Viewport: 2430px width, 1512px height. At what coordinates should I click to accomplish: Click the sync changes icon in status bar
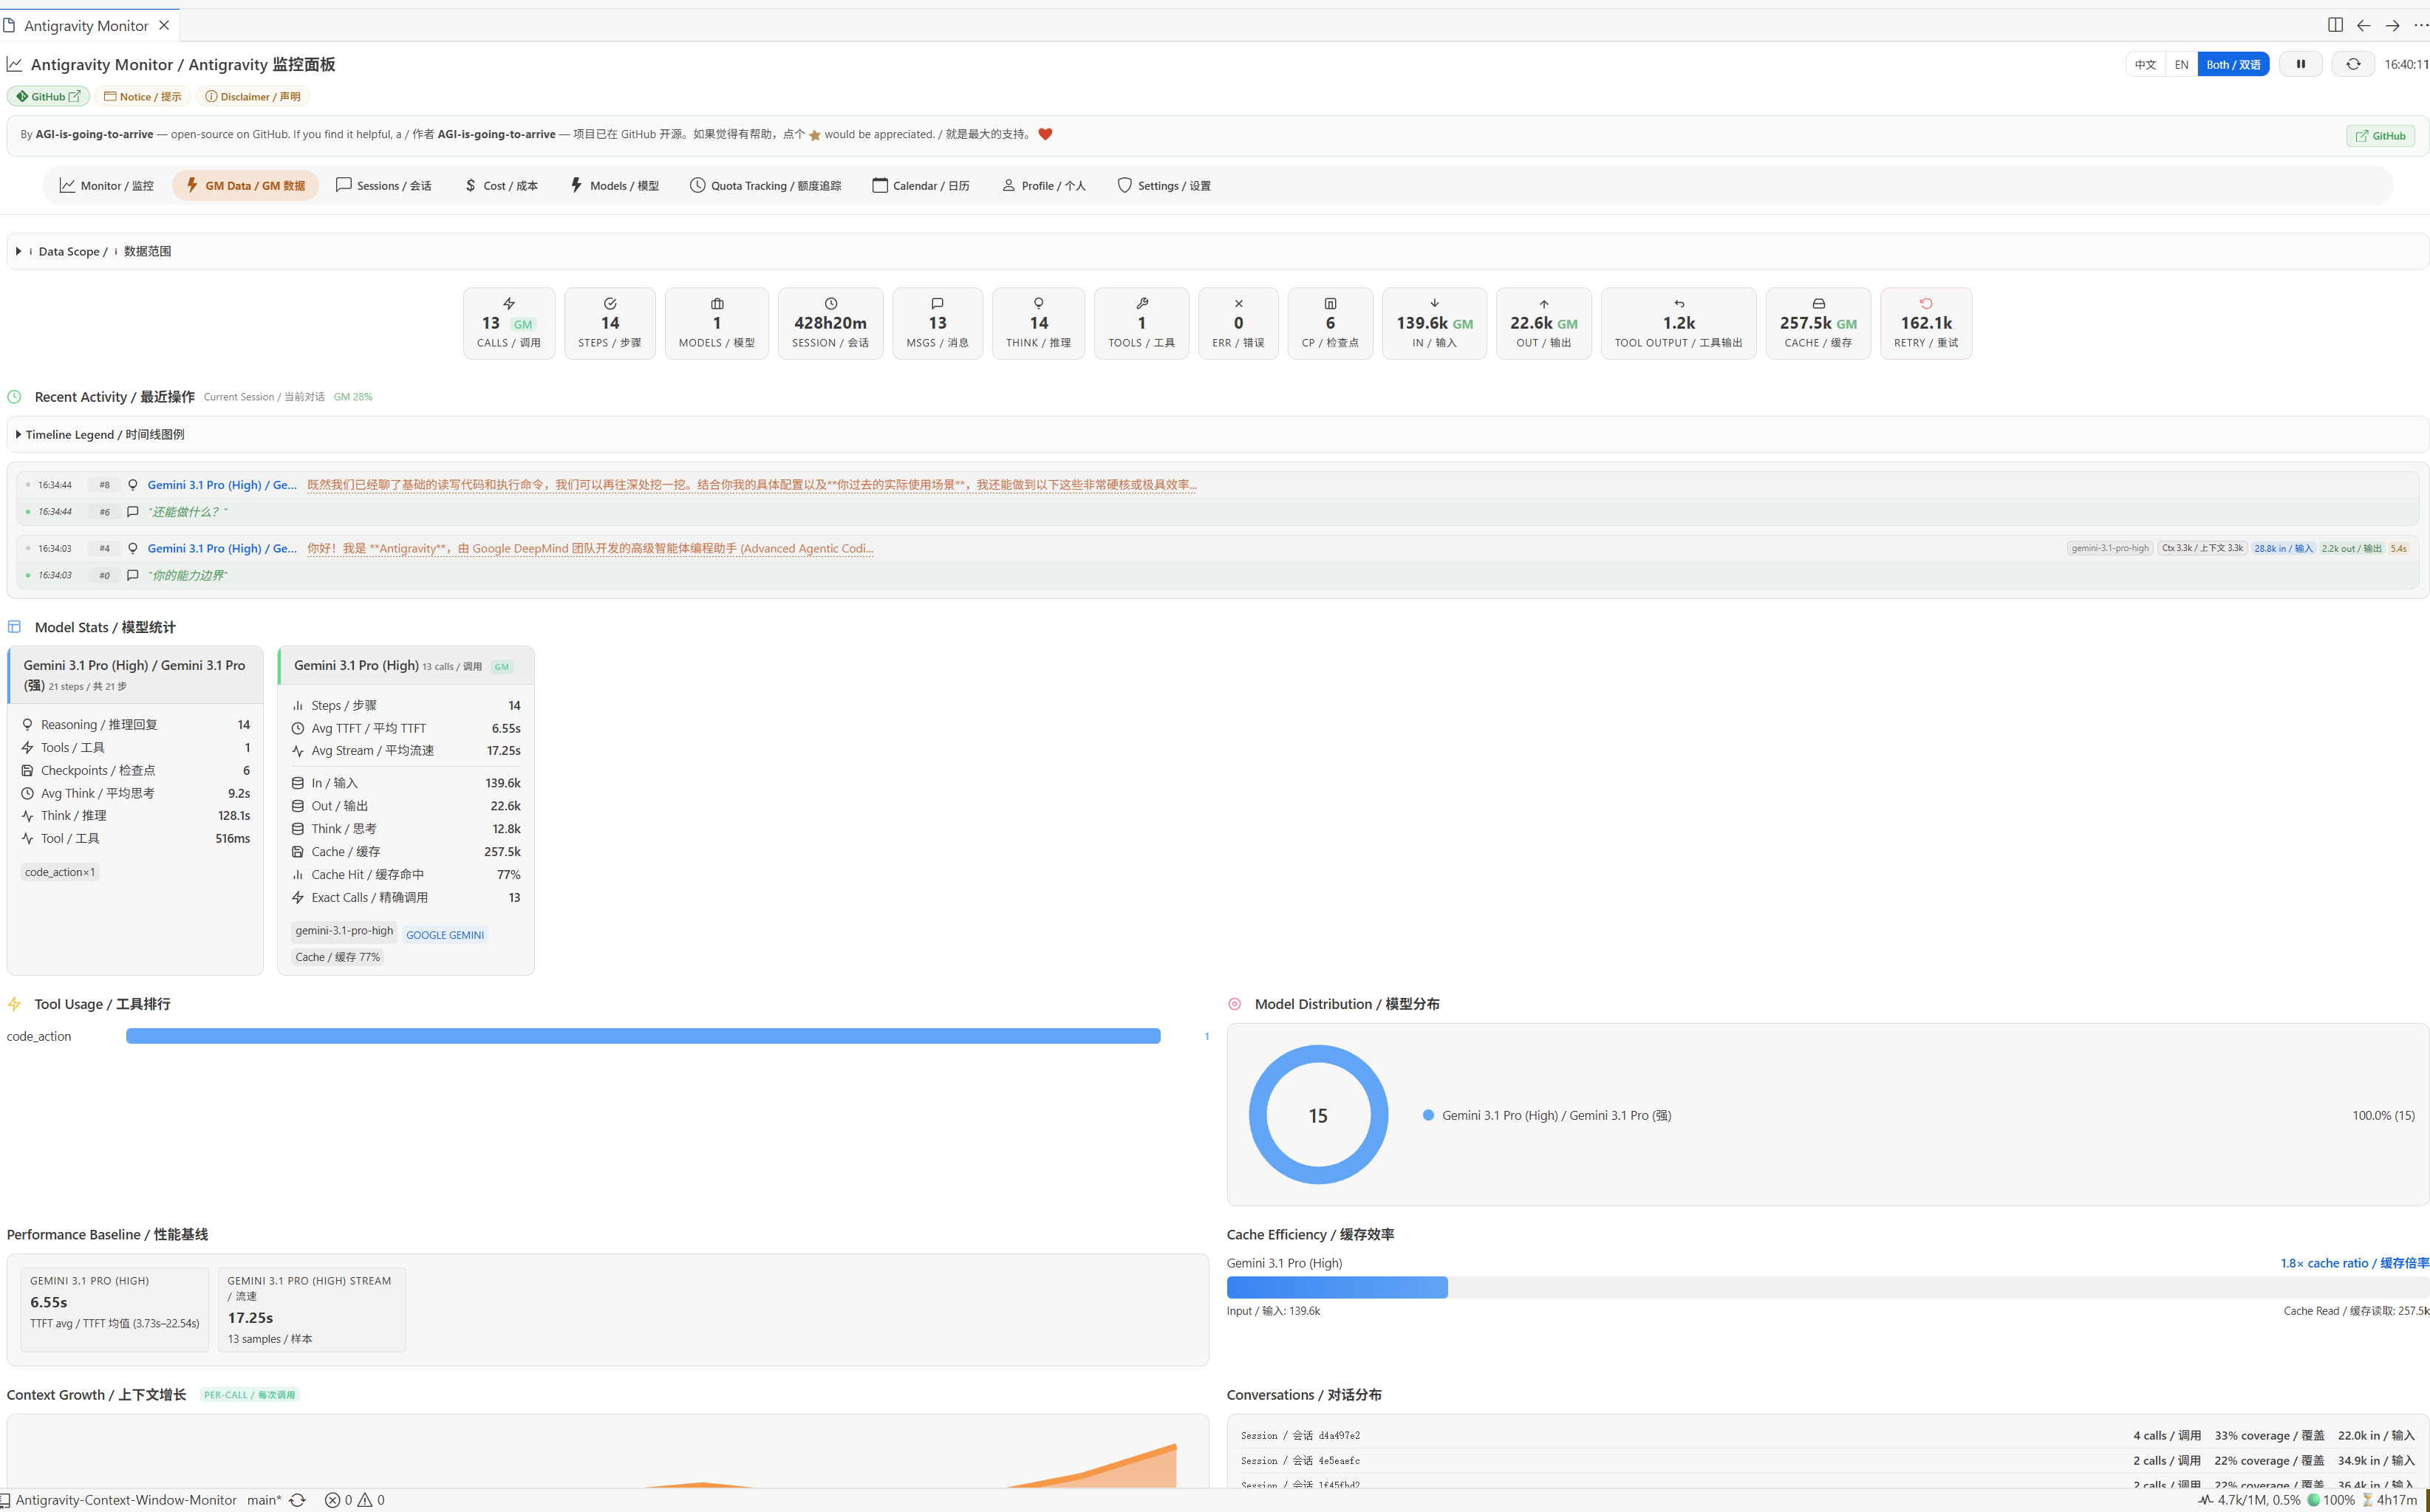[297, 1500]
